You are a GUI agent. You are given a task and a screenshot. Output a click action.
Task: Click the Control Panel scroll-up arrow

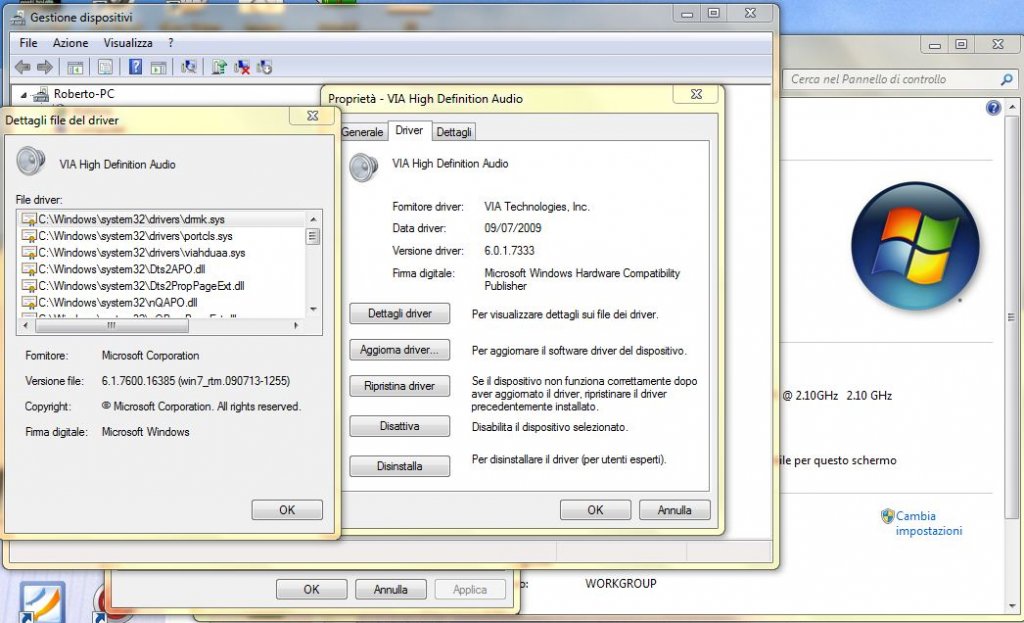(x=1012, y=106)
